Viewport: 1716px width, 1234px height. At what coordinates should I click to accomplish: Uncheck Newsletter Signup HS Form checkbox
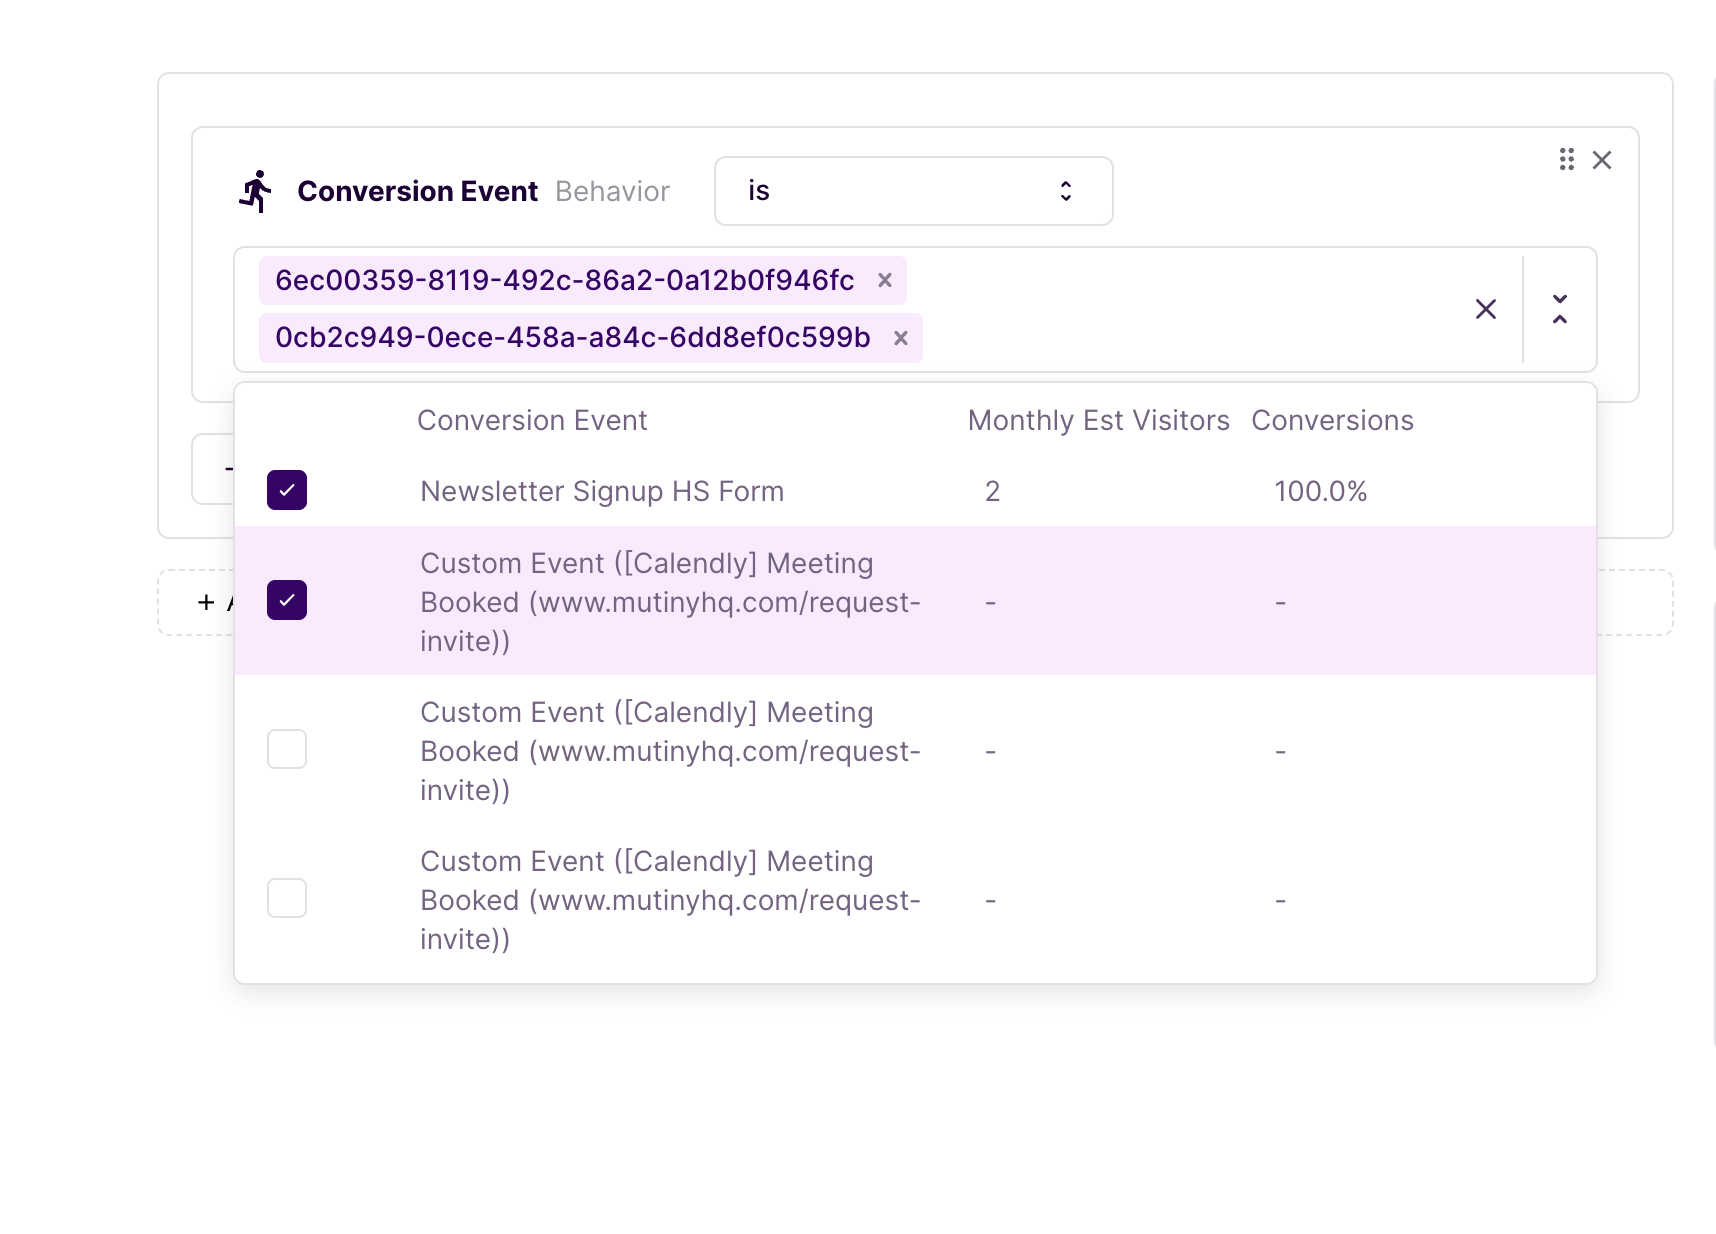click(x=287, y=490)
